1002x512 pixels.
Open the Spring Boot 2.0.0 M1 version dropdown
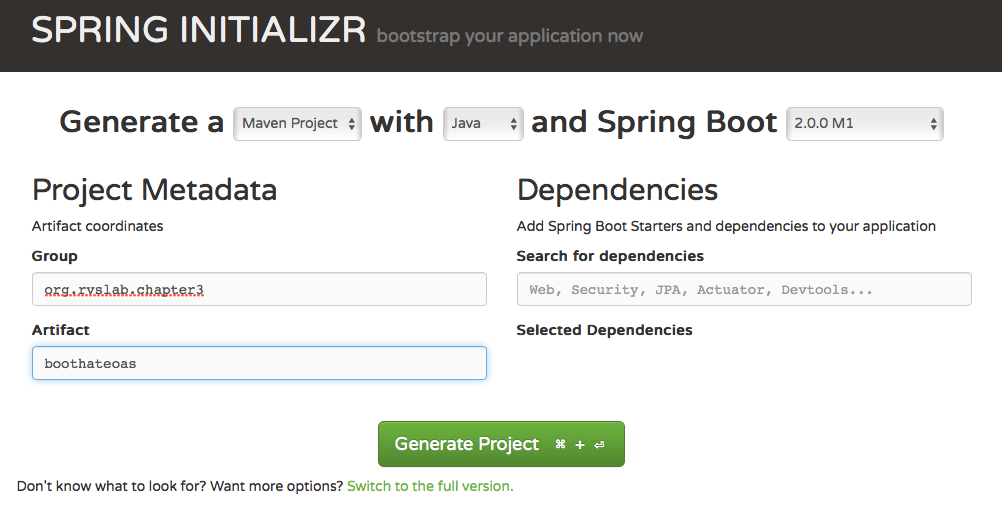coord(865,123)
